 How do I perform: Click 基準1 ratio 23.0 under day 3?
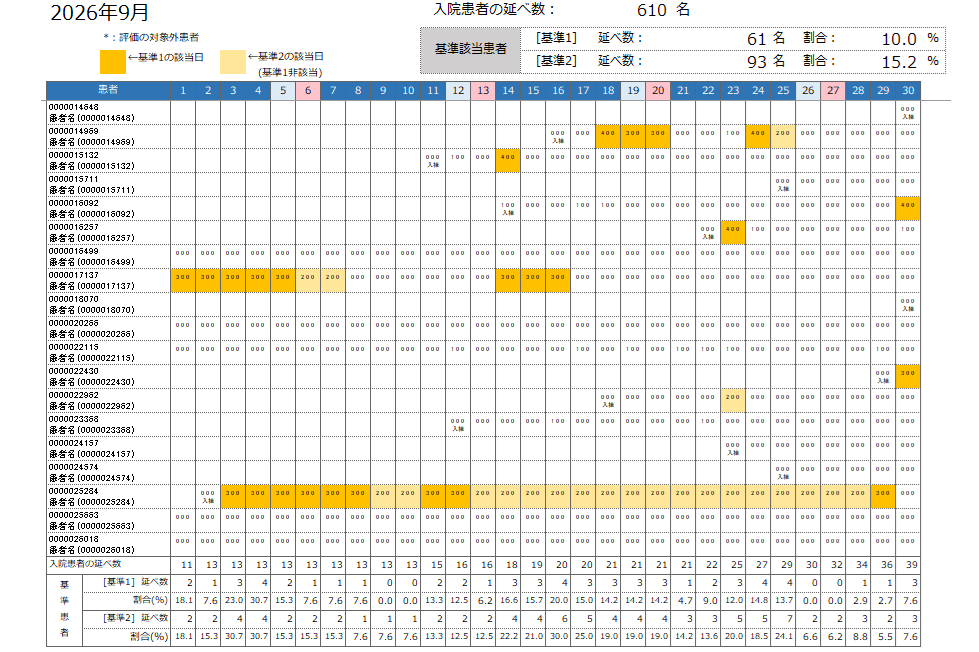pos(234,600)
